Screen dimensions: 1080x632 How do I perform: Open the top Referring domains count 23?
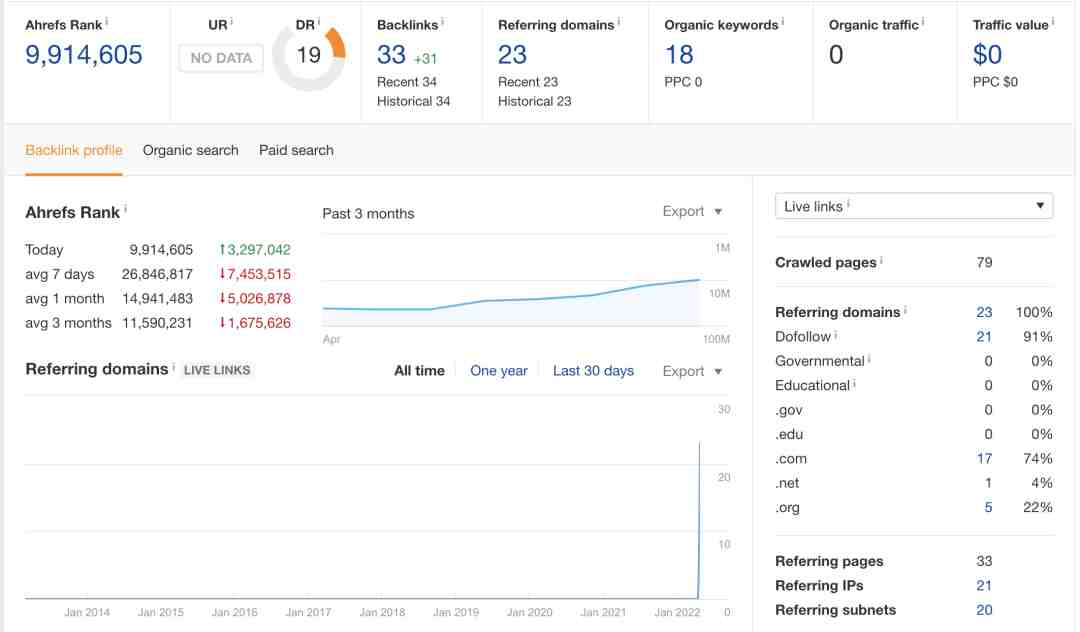[512, 54]
